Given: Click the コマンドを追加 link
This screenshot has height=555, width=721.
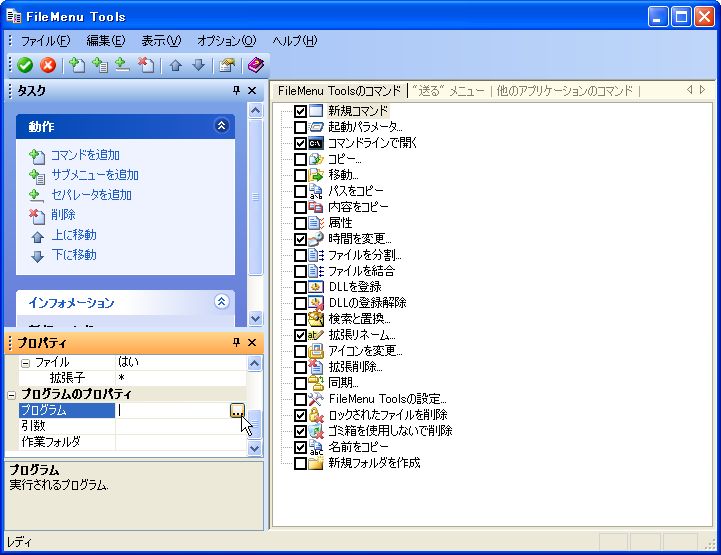Looking at the screenshot, I should pos(85,155).
